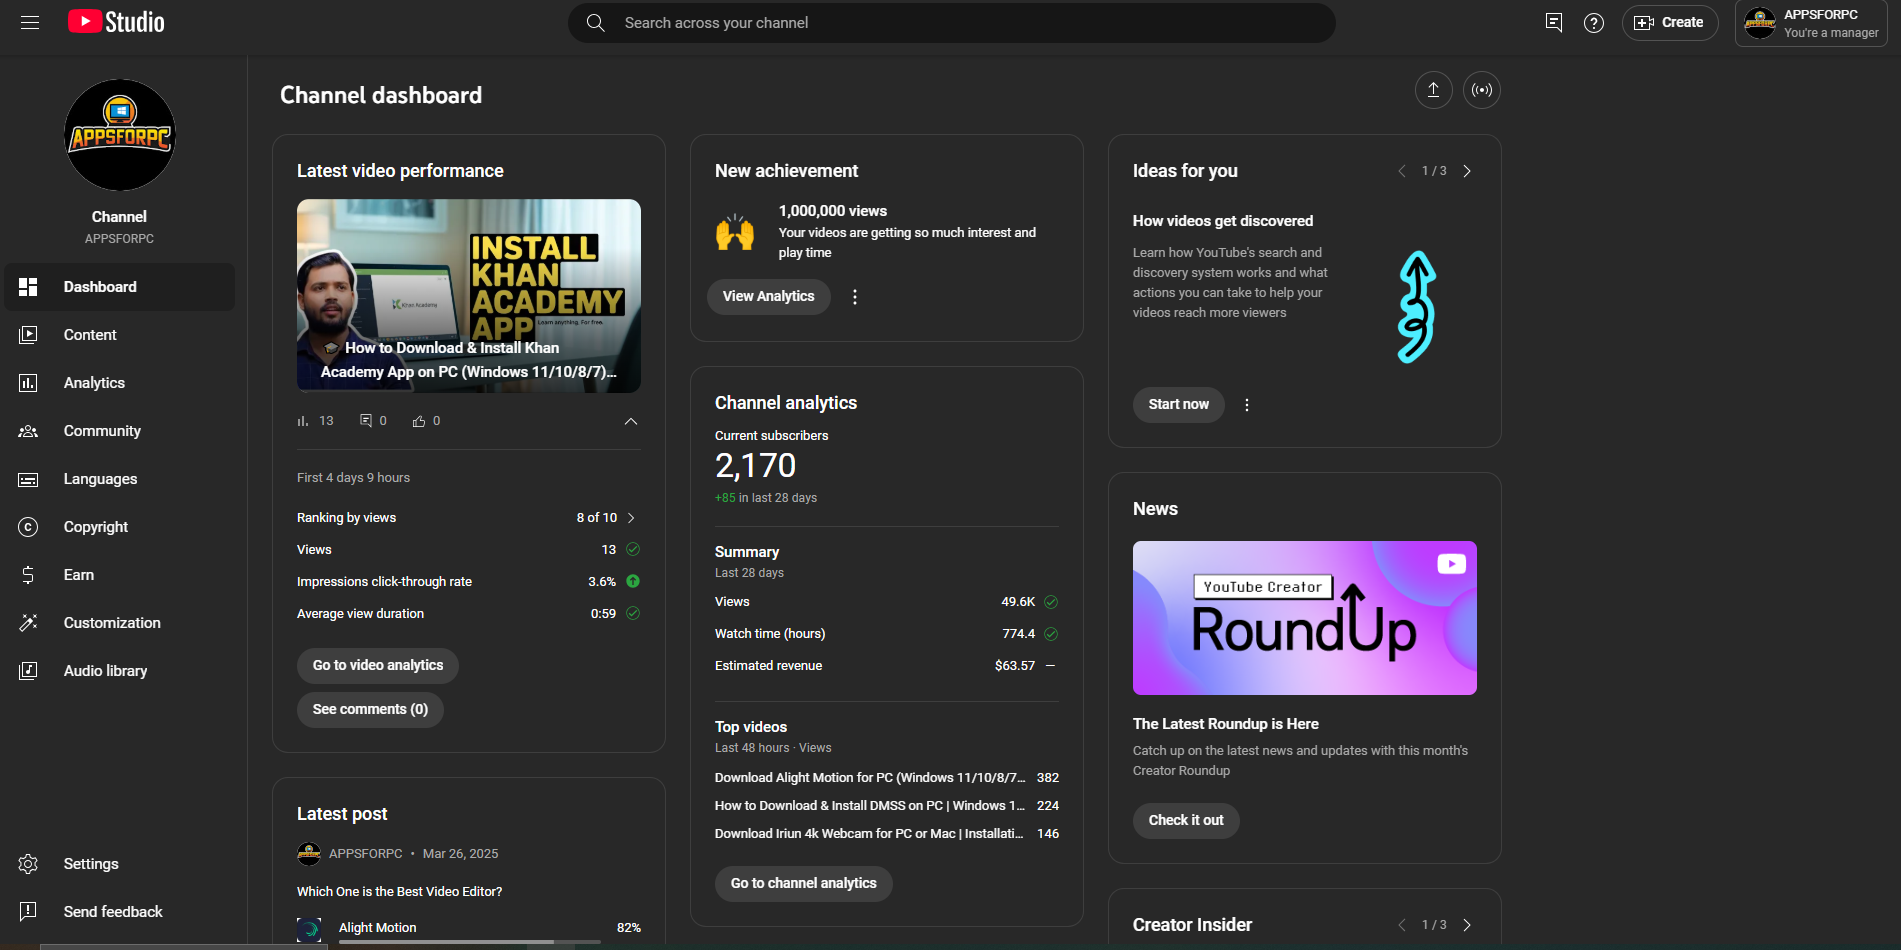Go to previous Creator Insider card
This screenshot has width=1901, height=950.
(x=1401, y=925)
